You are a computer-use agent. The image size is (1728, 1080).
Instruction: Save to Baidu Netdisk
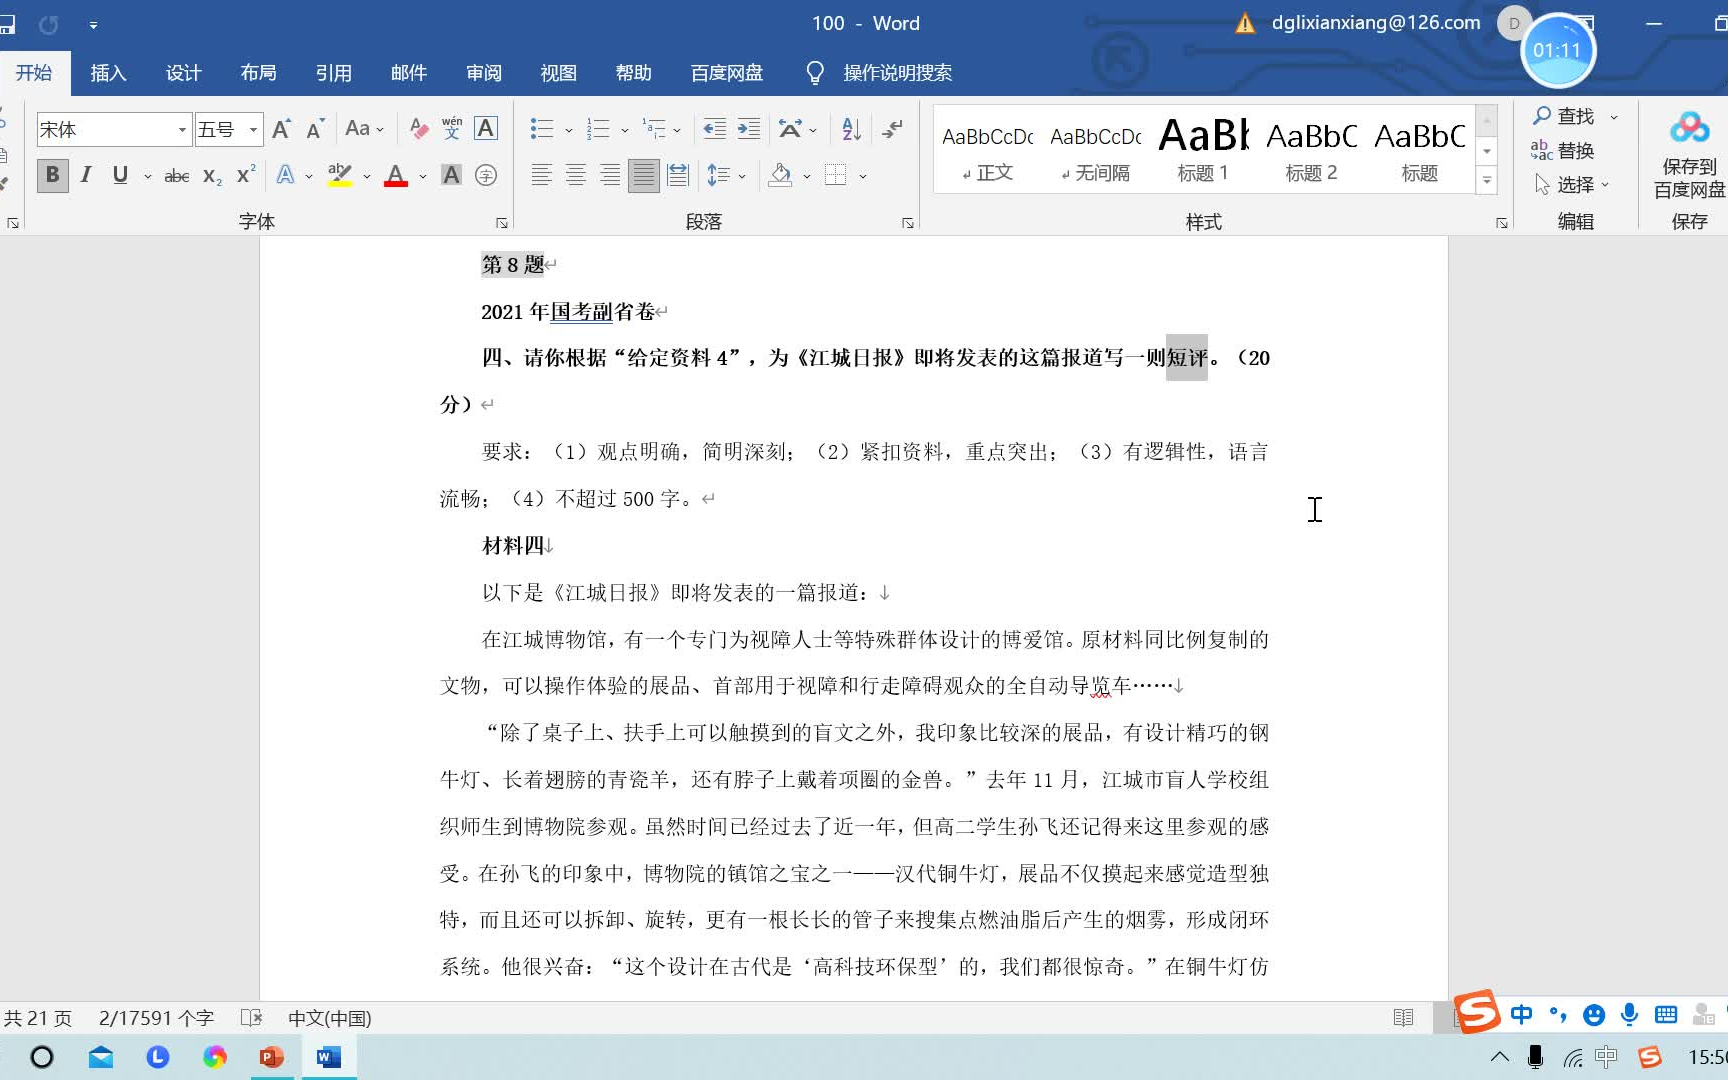click(1689, 155)
